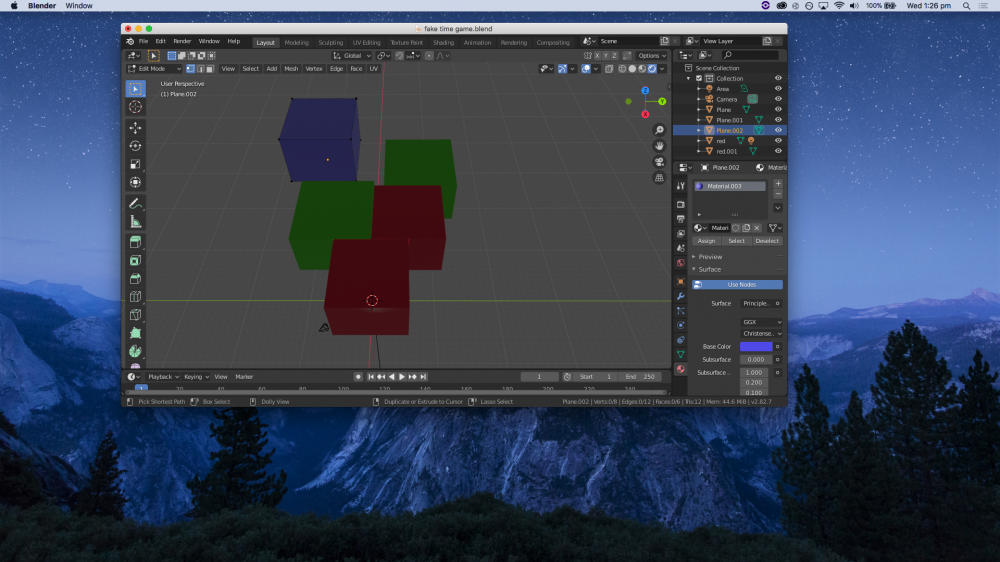Open the Mesh menu in viewport header
The height and width of the screenshot is (562, 1000).
coord(291,69)
